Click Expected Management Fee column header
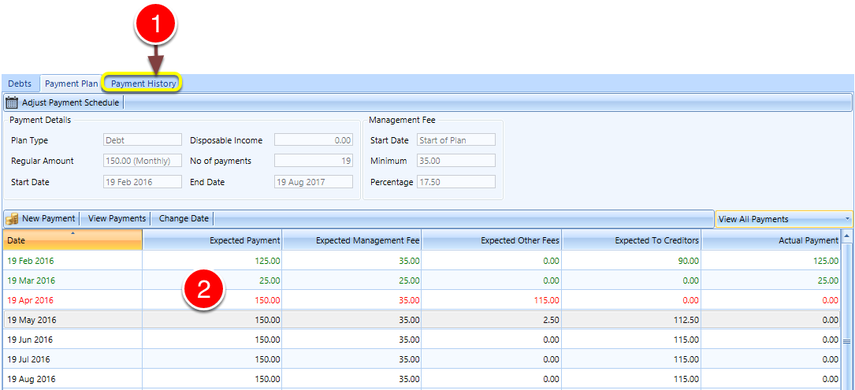855x390 pixels. pyautogui.click(x=352, y=240)
